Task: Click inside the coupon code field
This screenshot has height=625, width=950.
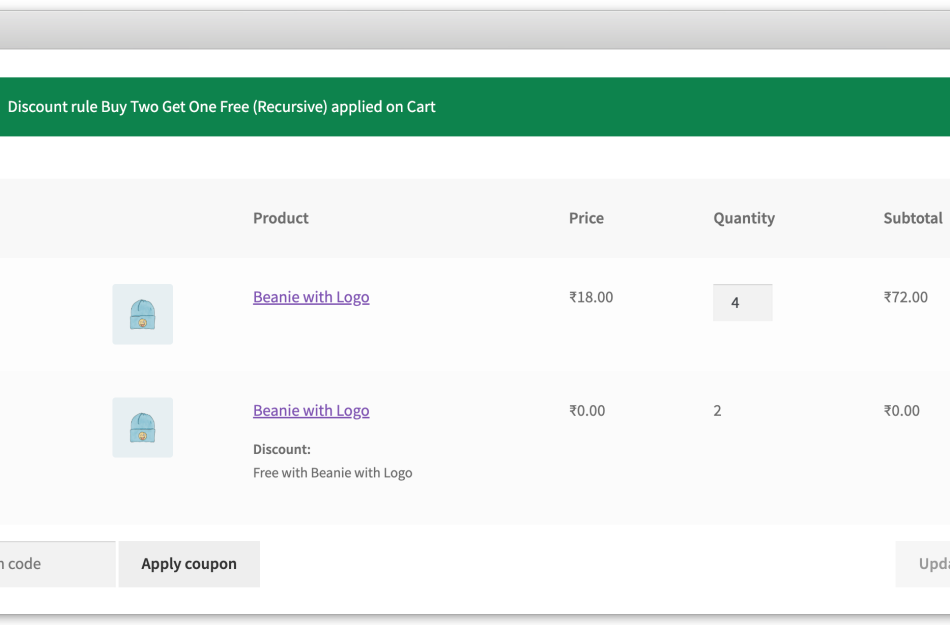Action: point(50,563)
